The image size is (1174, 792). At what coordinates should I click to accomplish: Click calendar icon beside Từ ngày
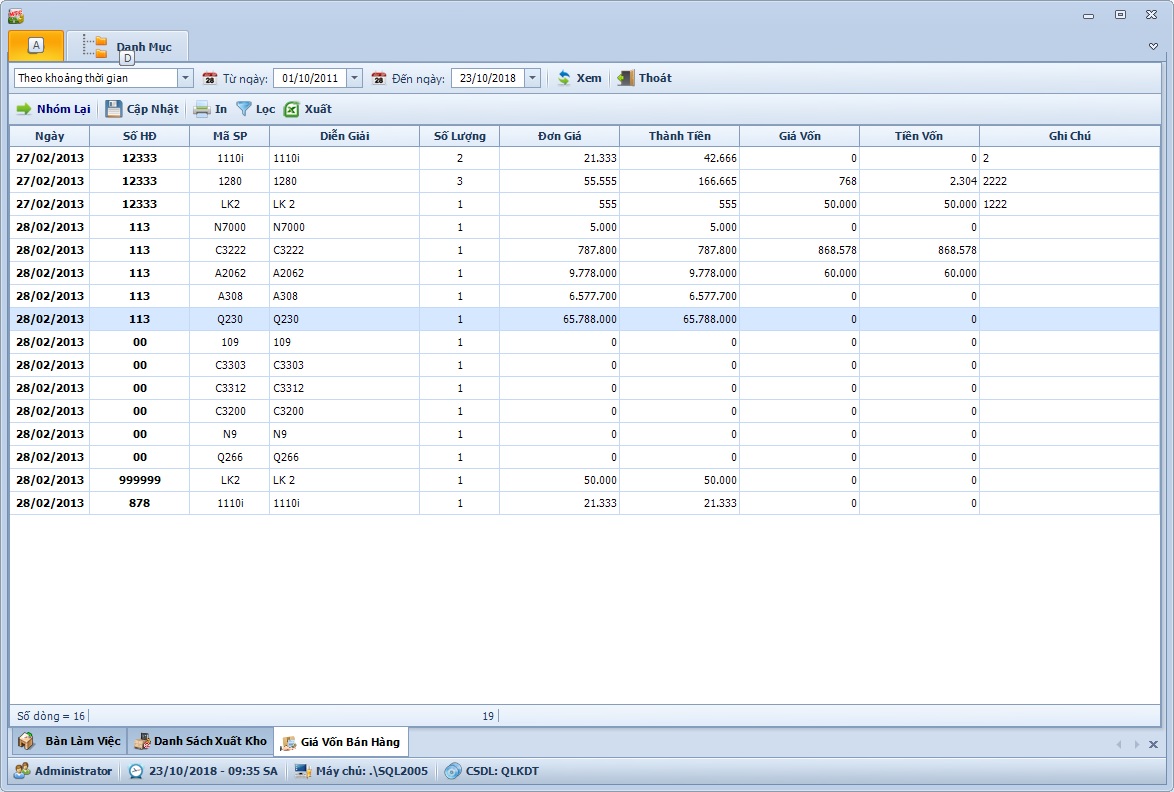210,78
